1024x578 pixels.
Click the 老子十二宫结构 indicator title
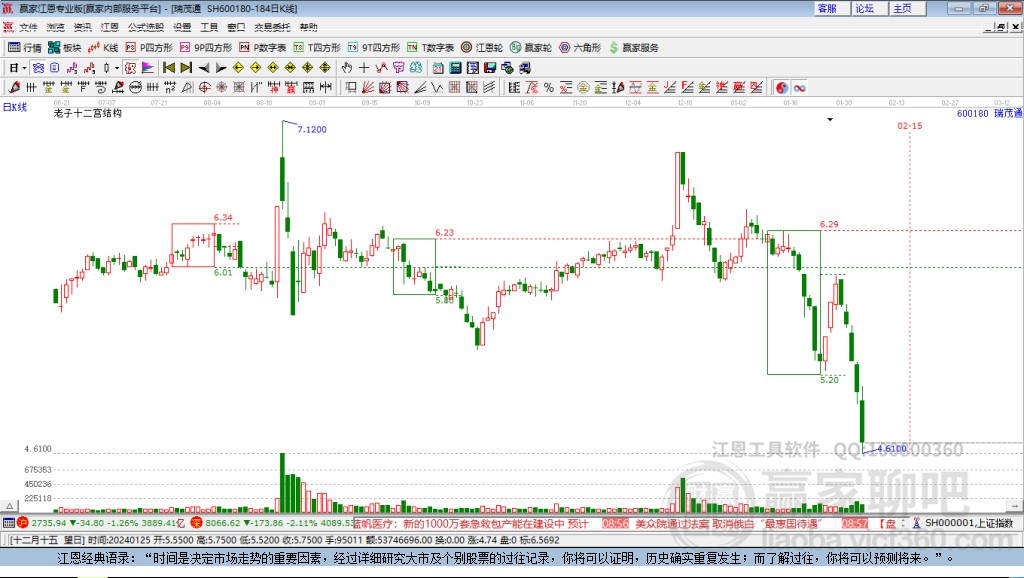[88, 113]
